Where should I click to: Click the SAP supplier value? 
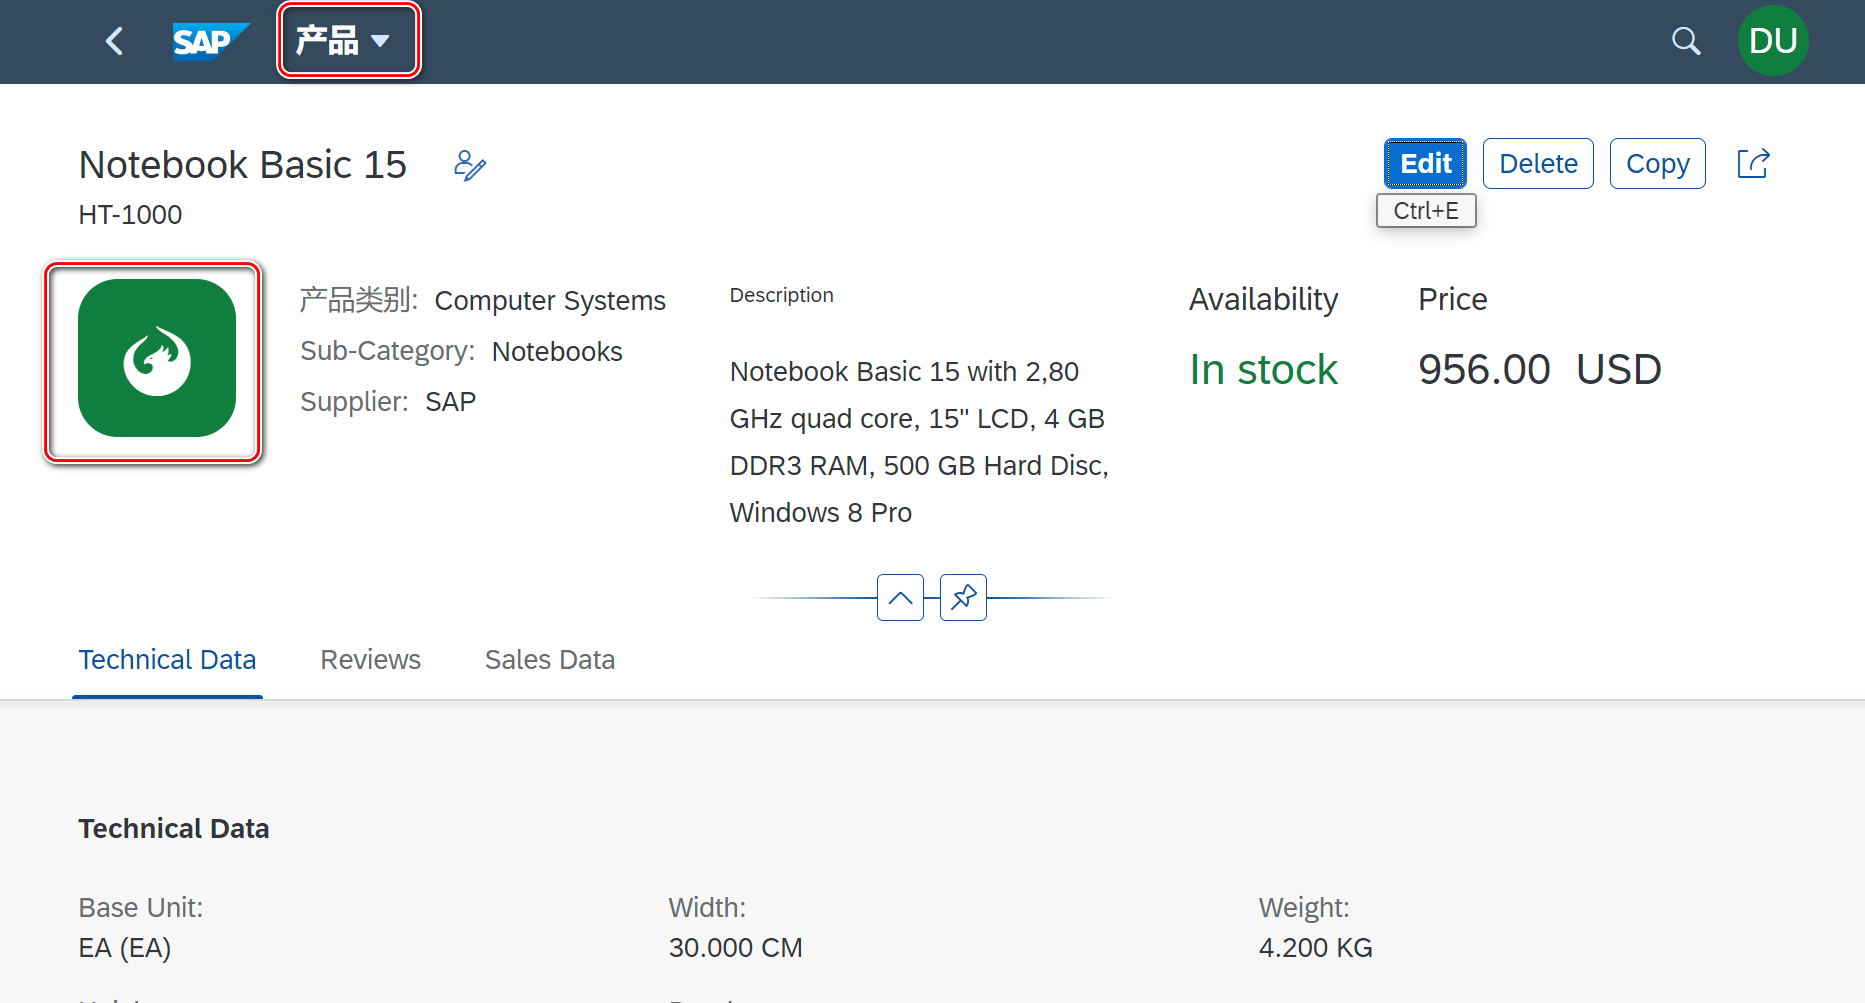click(450, 402)
